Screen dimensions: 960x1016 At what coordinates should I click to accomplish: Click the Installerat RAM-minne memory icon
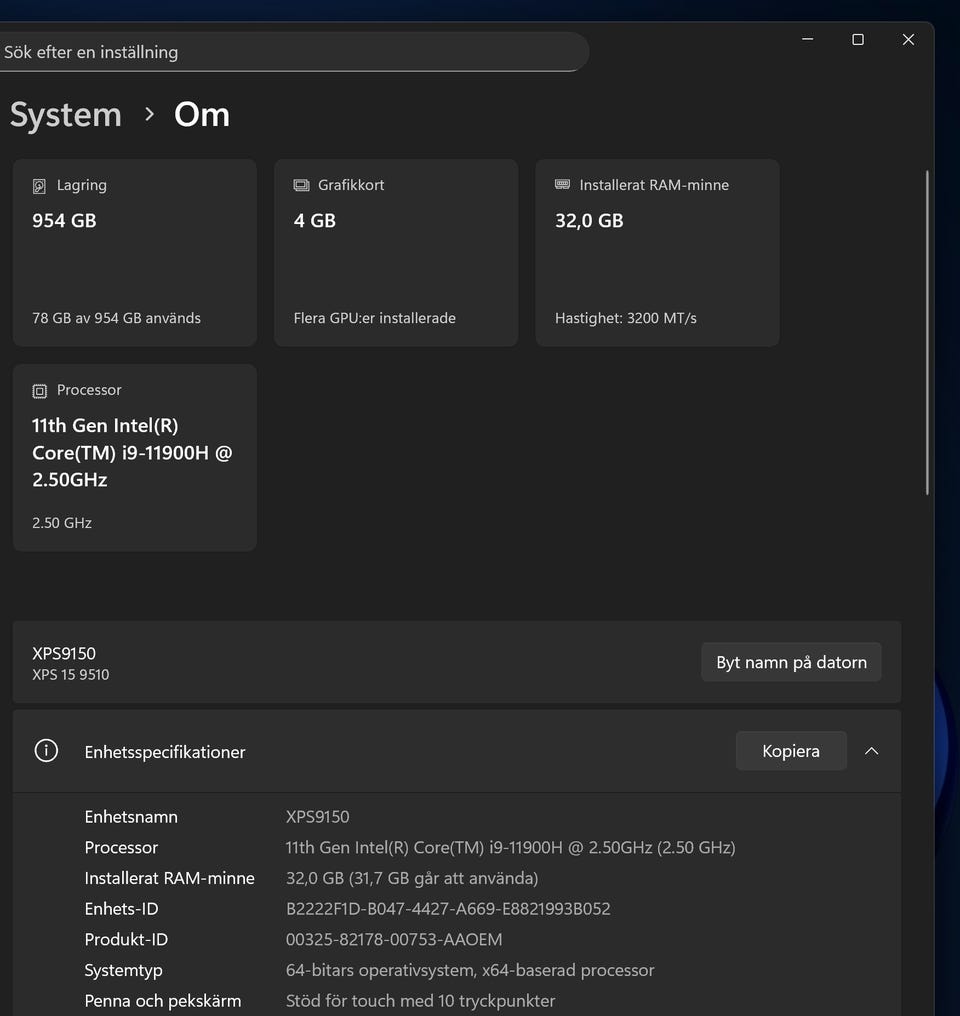pos(562,185)
